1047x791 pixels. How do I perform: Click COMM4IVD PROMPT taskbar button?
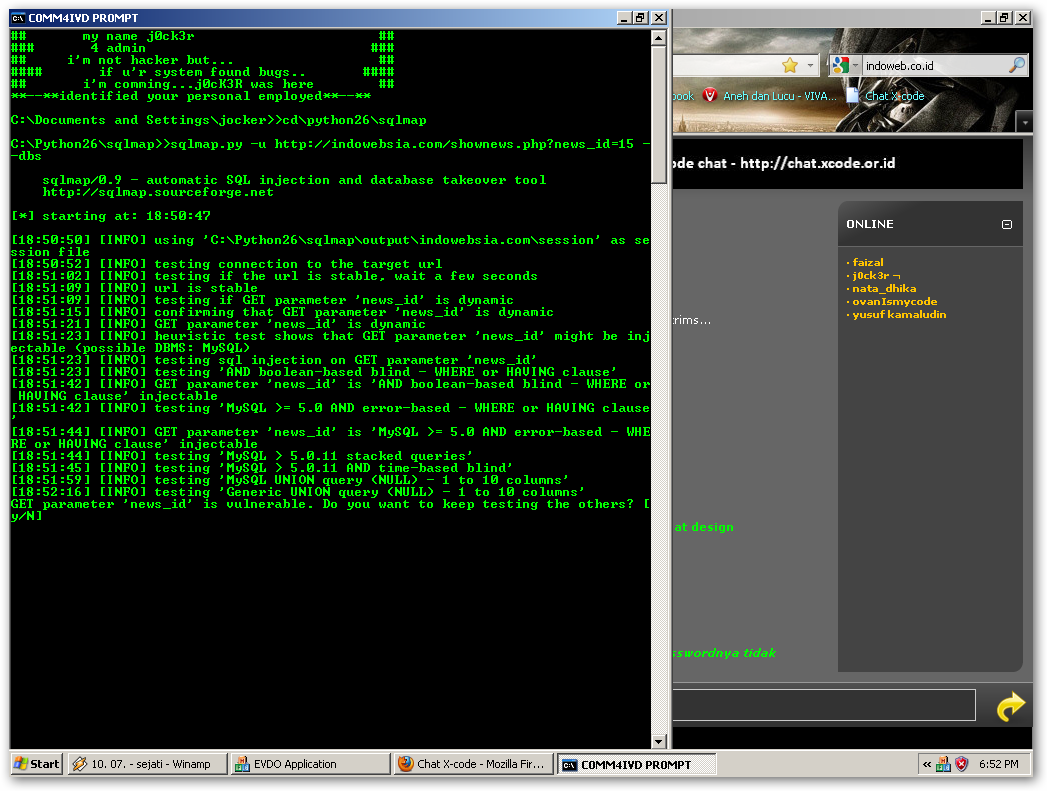tap(636, 764)
